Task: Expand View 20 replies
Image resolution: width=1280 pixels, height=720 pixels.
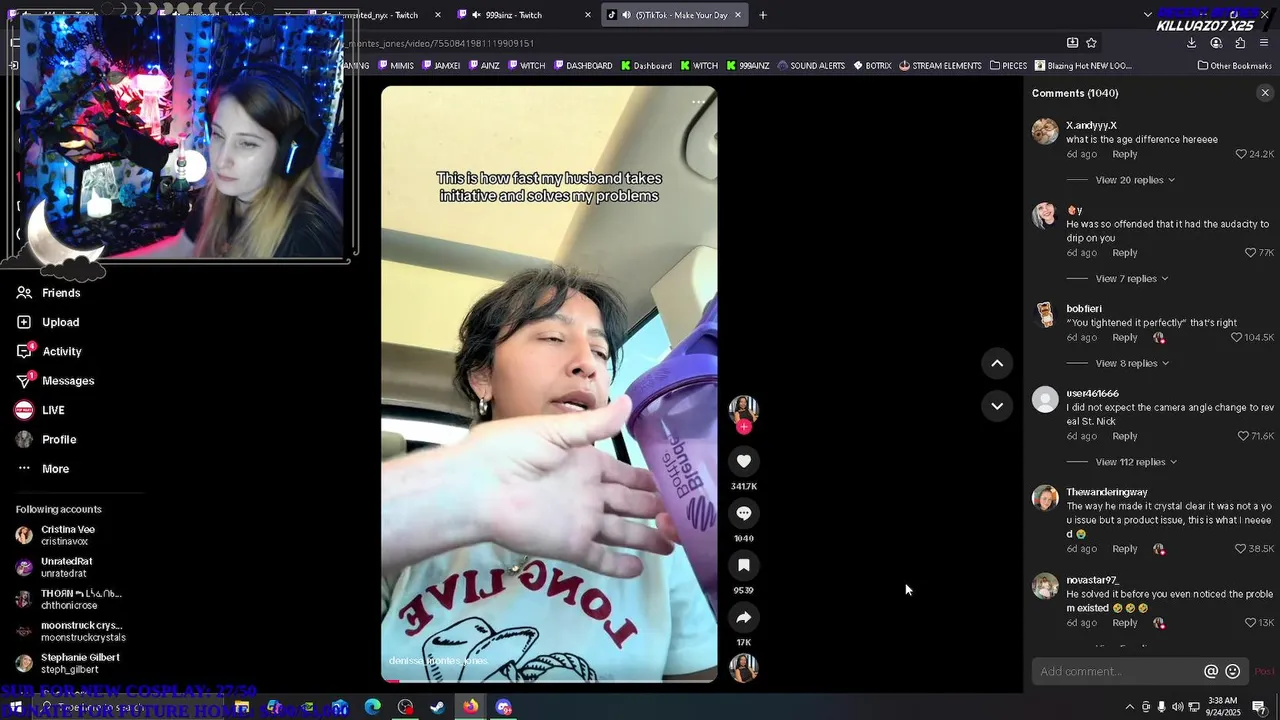Action: [x=1135, y=180]
